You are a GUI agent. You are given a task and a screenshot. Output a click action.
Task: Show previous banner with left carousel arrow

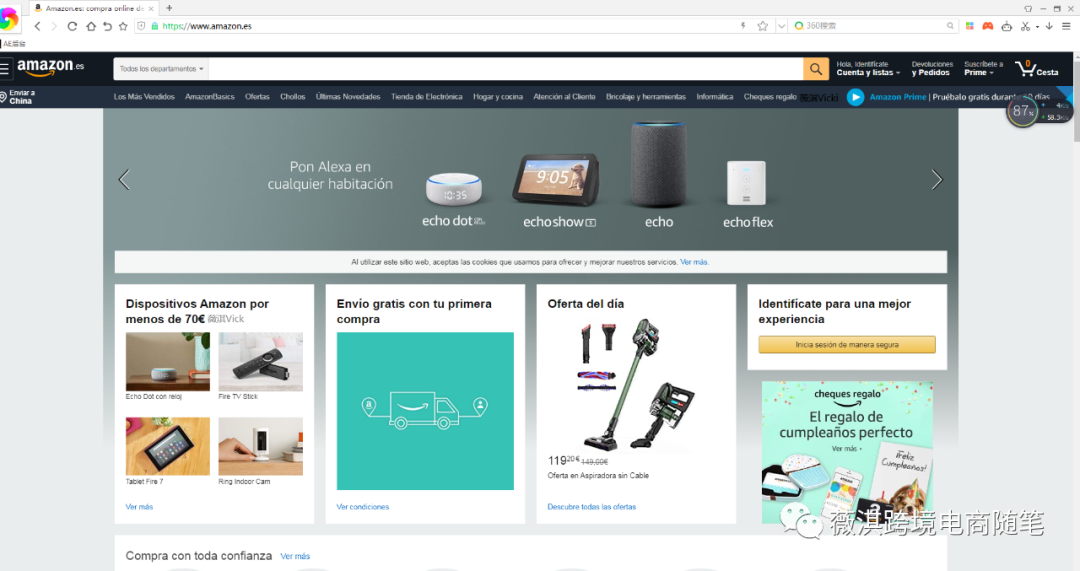pyautogui.click(x=124, y=180)
